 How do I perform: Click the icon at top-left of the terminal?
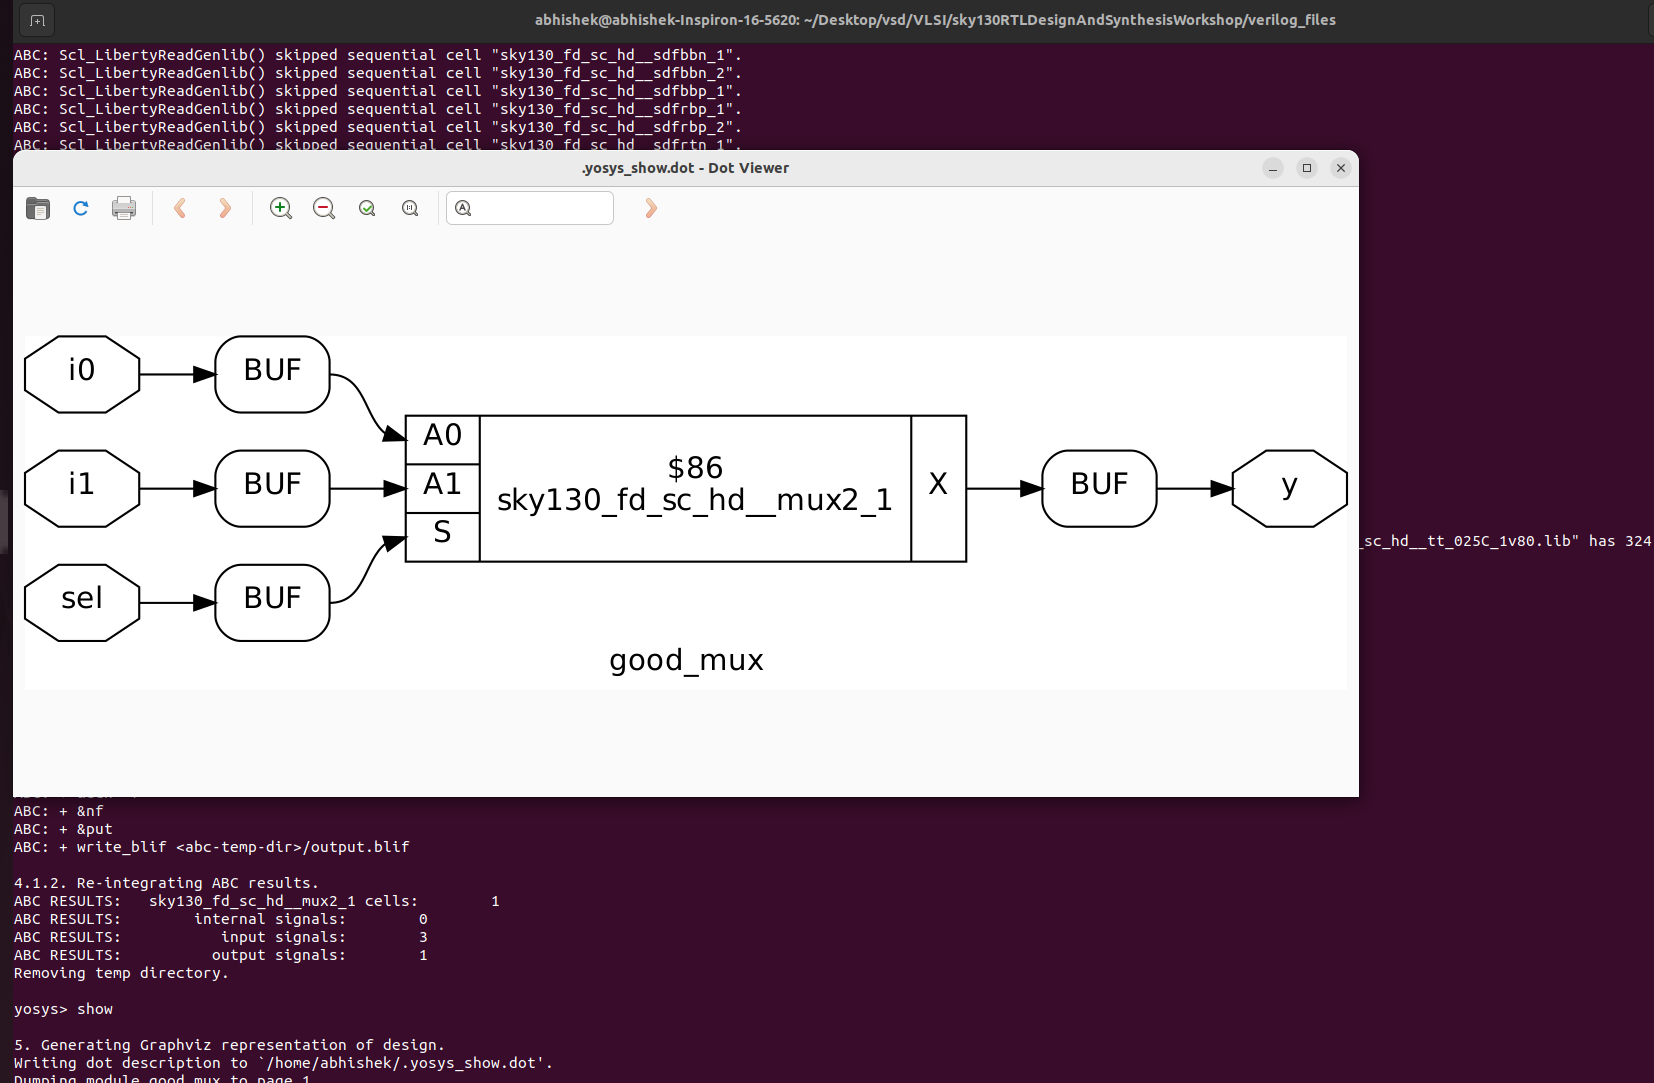37,19
